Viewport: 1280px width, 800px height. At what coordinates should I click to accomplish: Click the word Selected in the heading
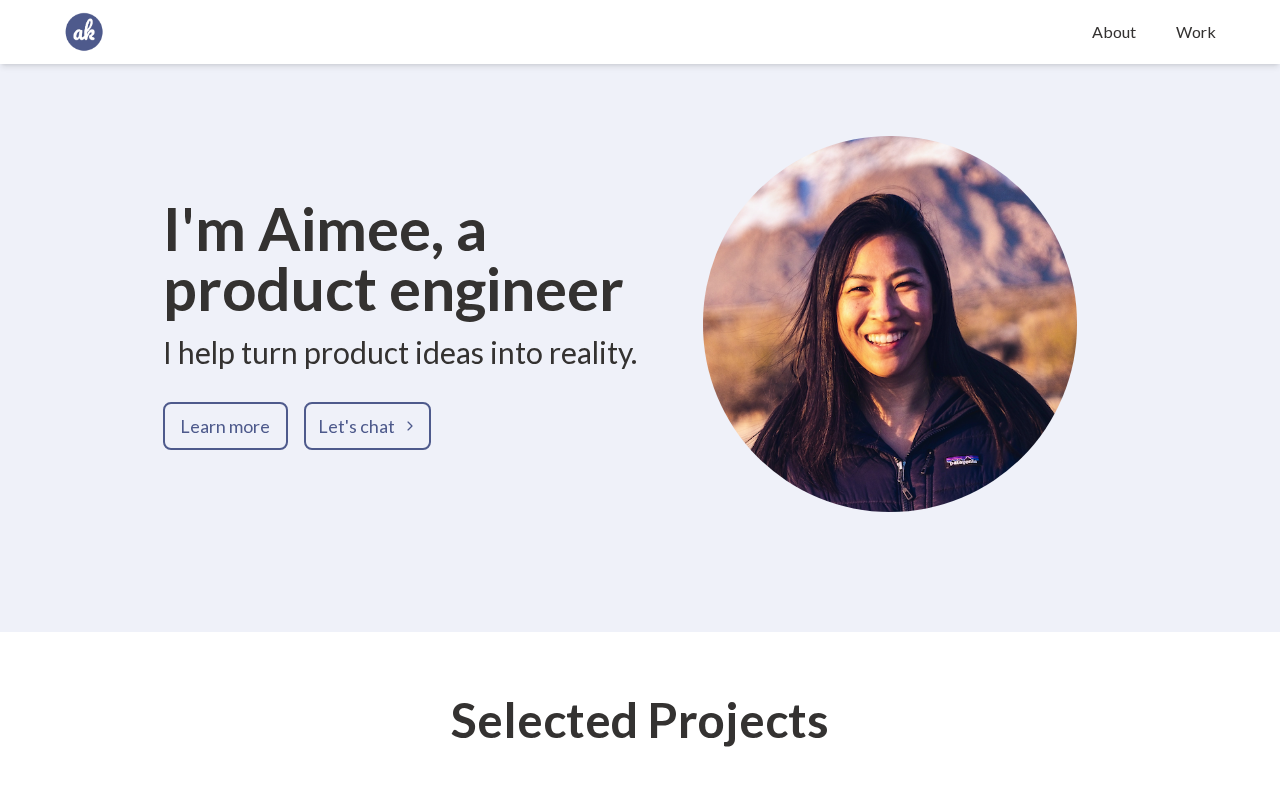click(544, 720)
